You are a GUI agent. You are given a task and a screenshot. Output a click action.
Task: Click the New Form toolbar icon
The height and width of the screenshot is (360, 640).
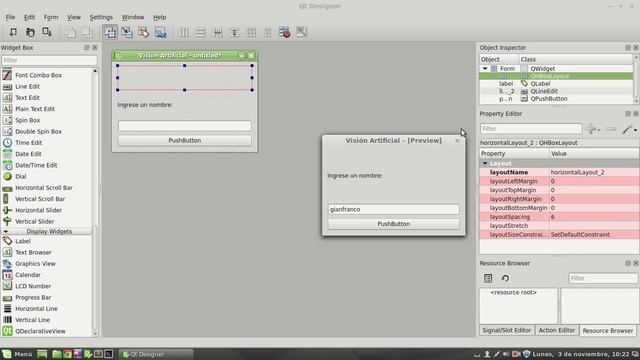coord(13,32)
